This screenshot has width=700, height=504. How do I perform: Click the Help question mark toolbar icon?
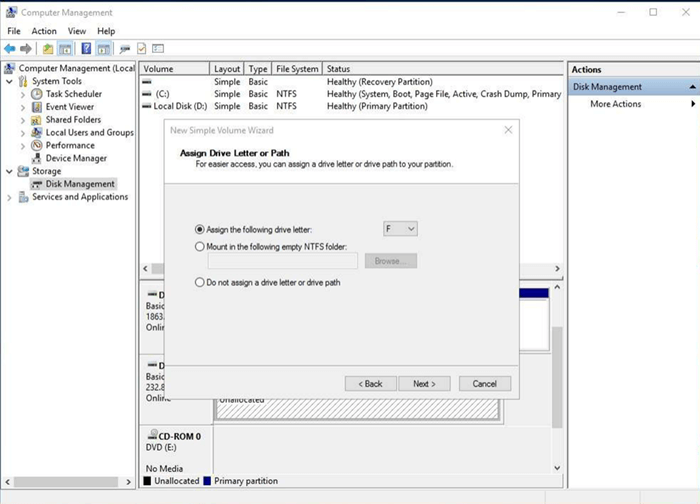point(86,48)
